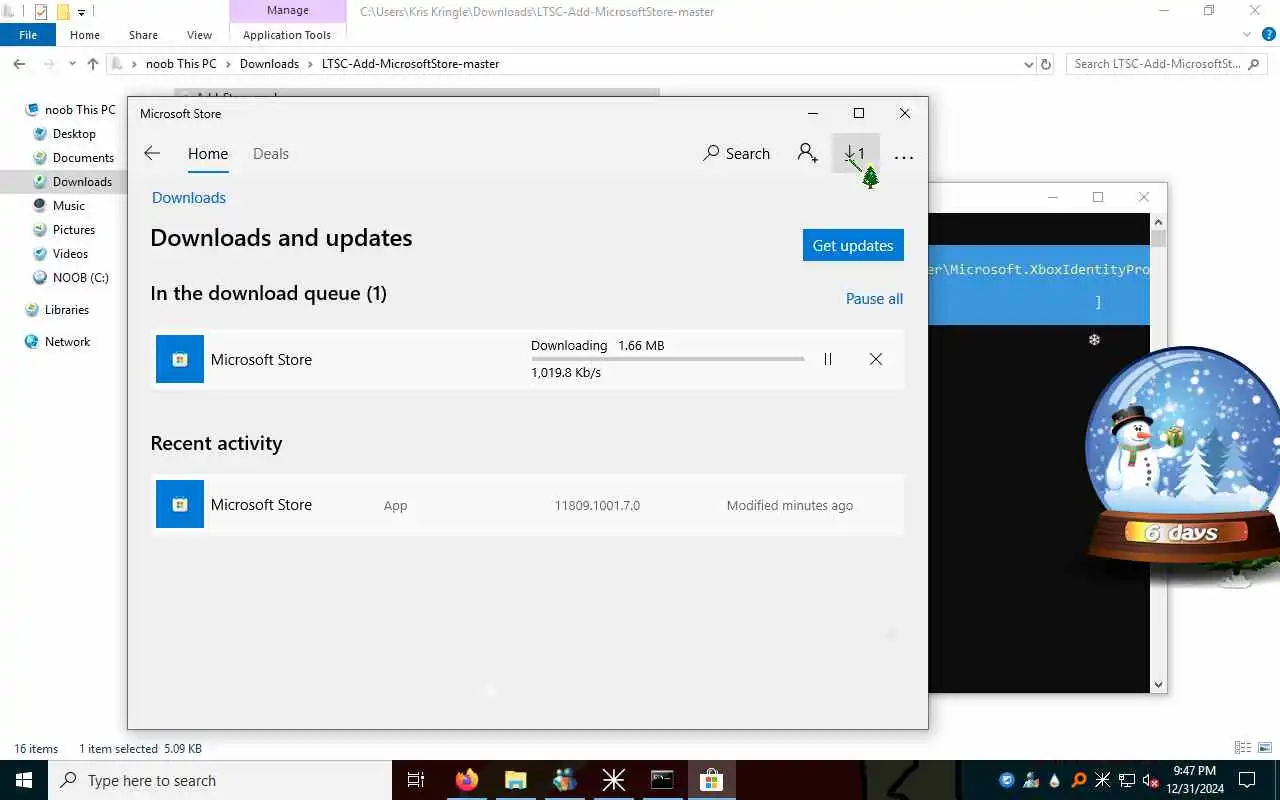Click the Pause all link

click(x=874, y=299)
